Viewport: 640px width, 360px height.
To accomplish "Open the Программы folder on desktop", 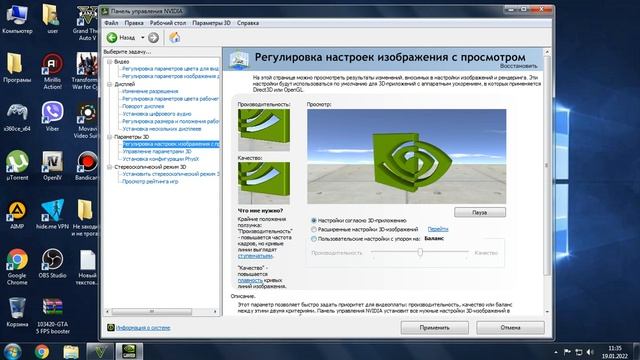I will [x=17, y=68].
